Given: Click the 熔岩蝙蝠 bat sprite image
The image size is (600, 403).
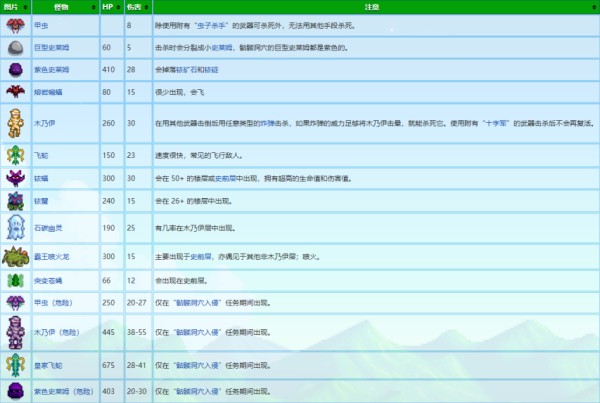Looking at the screenshot, I should pyautogui.click(x=17, y=90).
